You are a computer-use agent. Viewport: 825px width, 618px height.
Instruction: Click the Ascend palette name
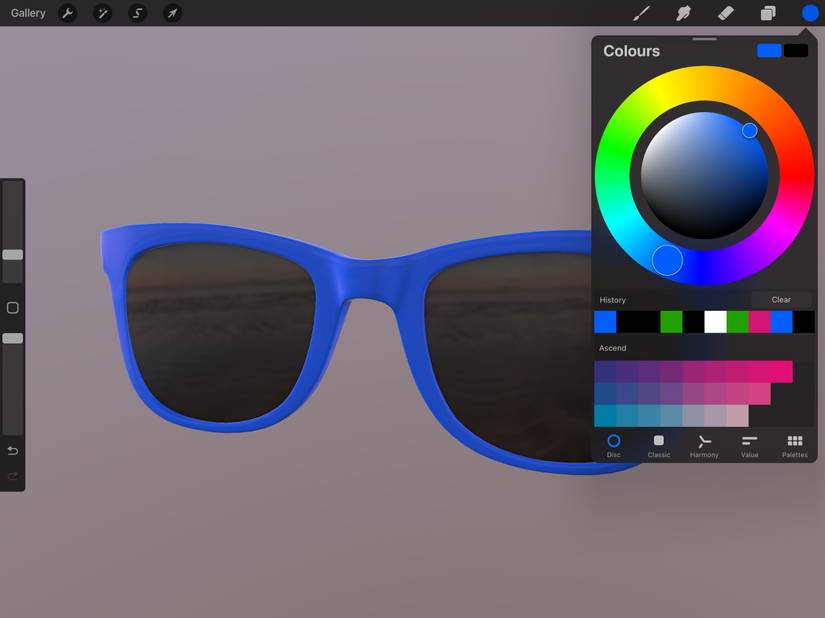(612, 348)
